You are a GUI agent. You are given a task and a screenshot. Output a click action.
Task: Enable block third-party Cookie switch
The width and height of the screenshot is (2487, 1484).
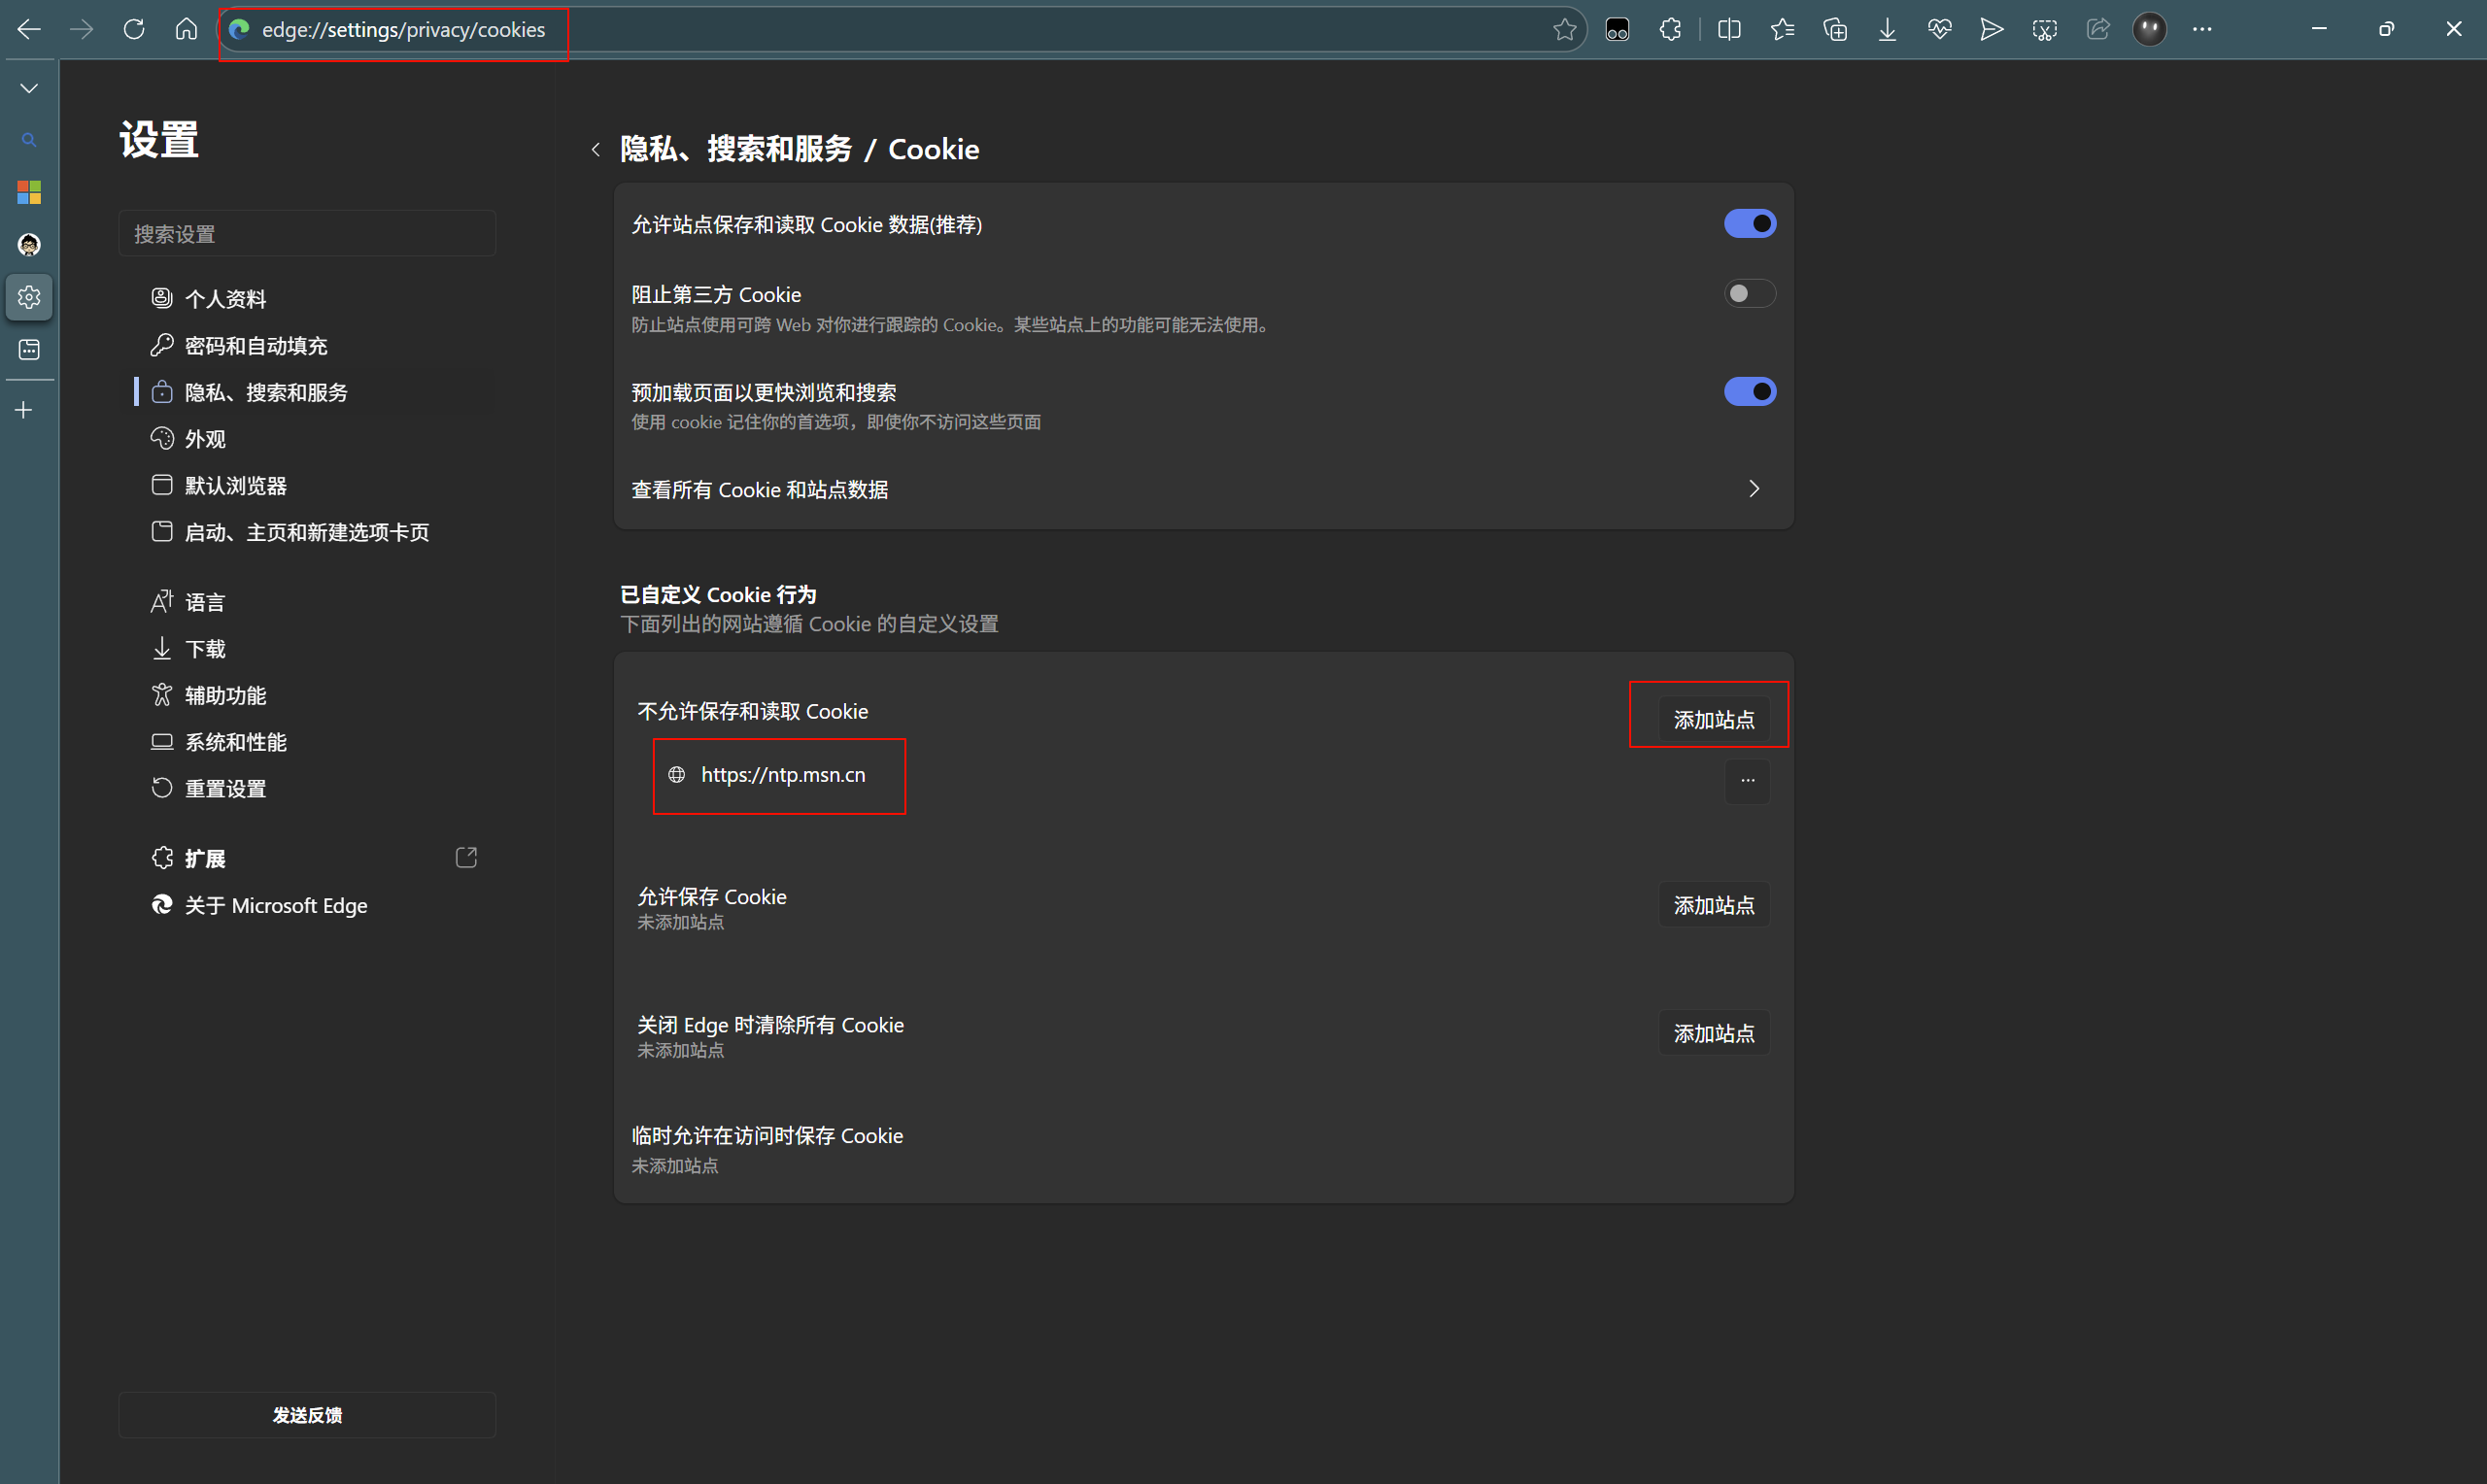tap(1750, 293)
